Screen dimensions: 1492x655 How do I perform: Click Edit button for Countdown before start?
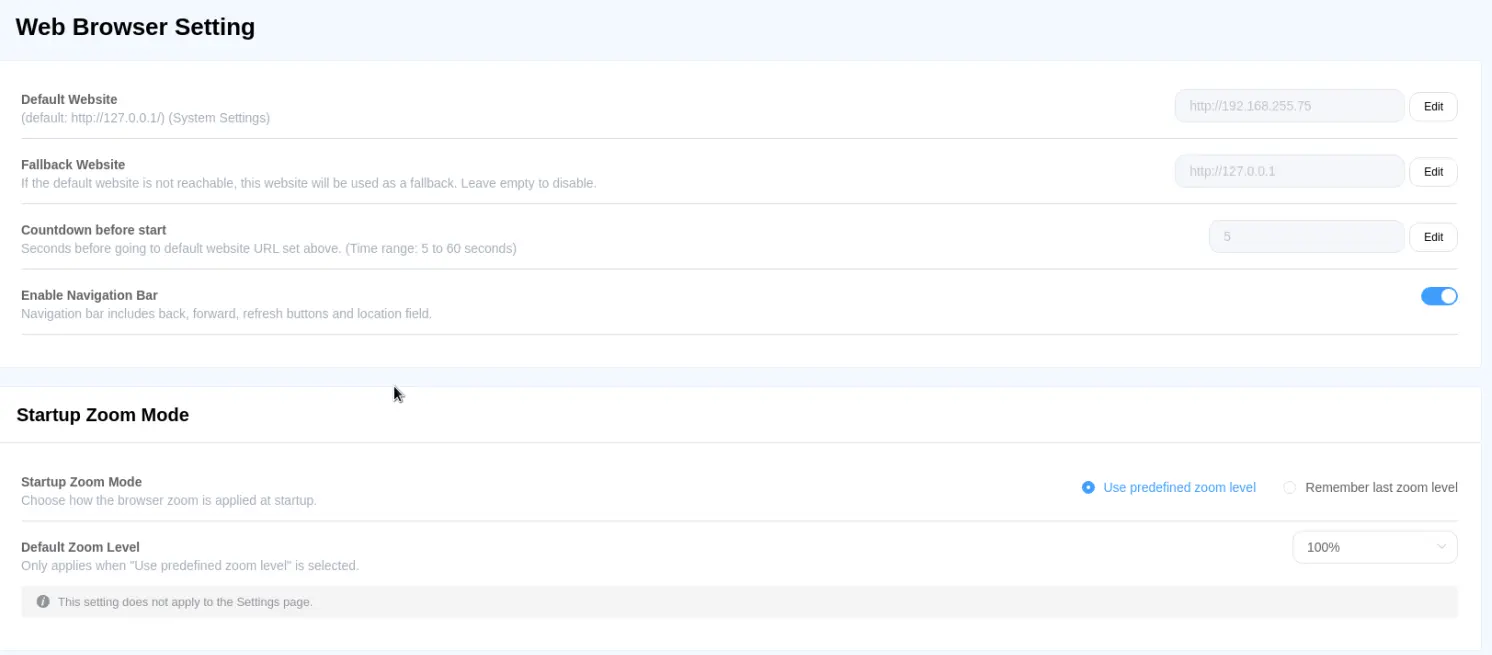(1433, 237)
